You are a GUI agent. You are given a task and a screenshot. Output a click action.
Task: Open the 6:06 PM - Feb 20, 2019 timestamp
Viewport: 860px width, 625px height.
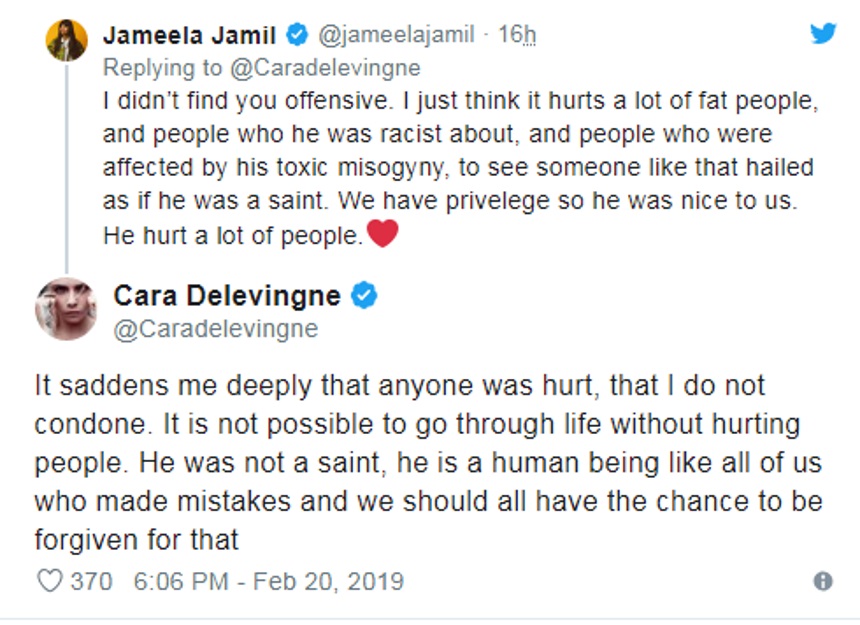click(268, 581)
